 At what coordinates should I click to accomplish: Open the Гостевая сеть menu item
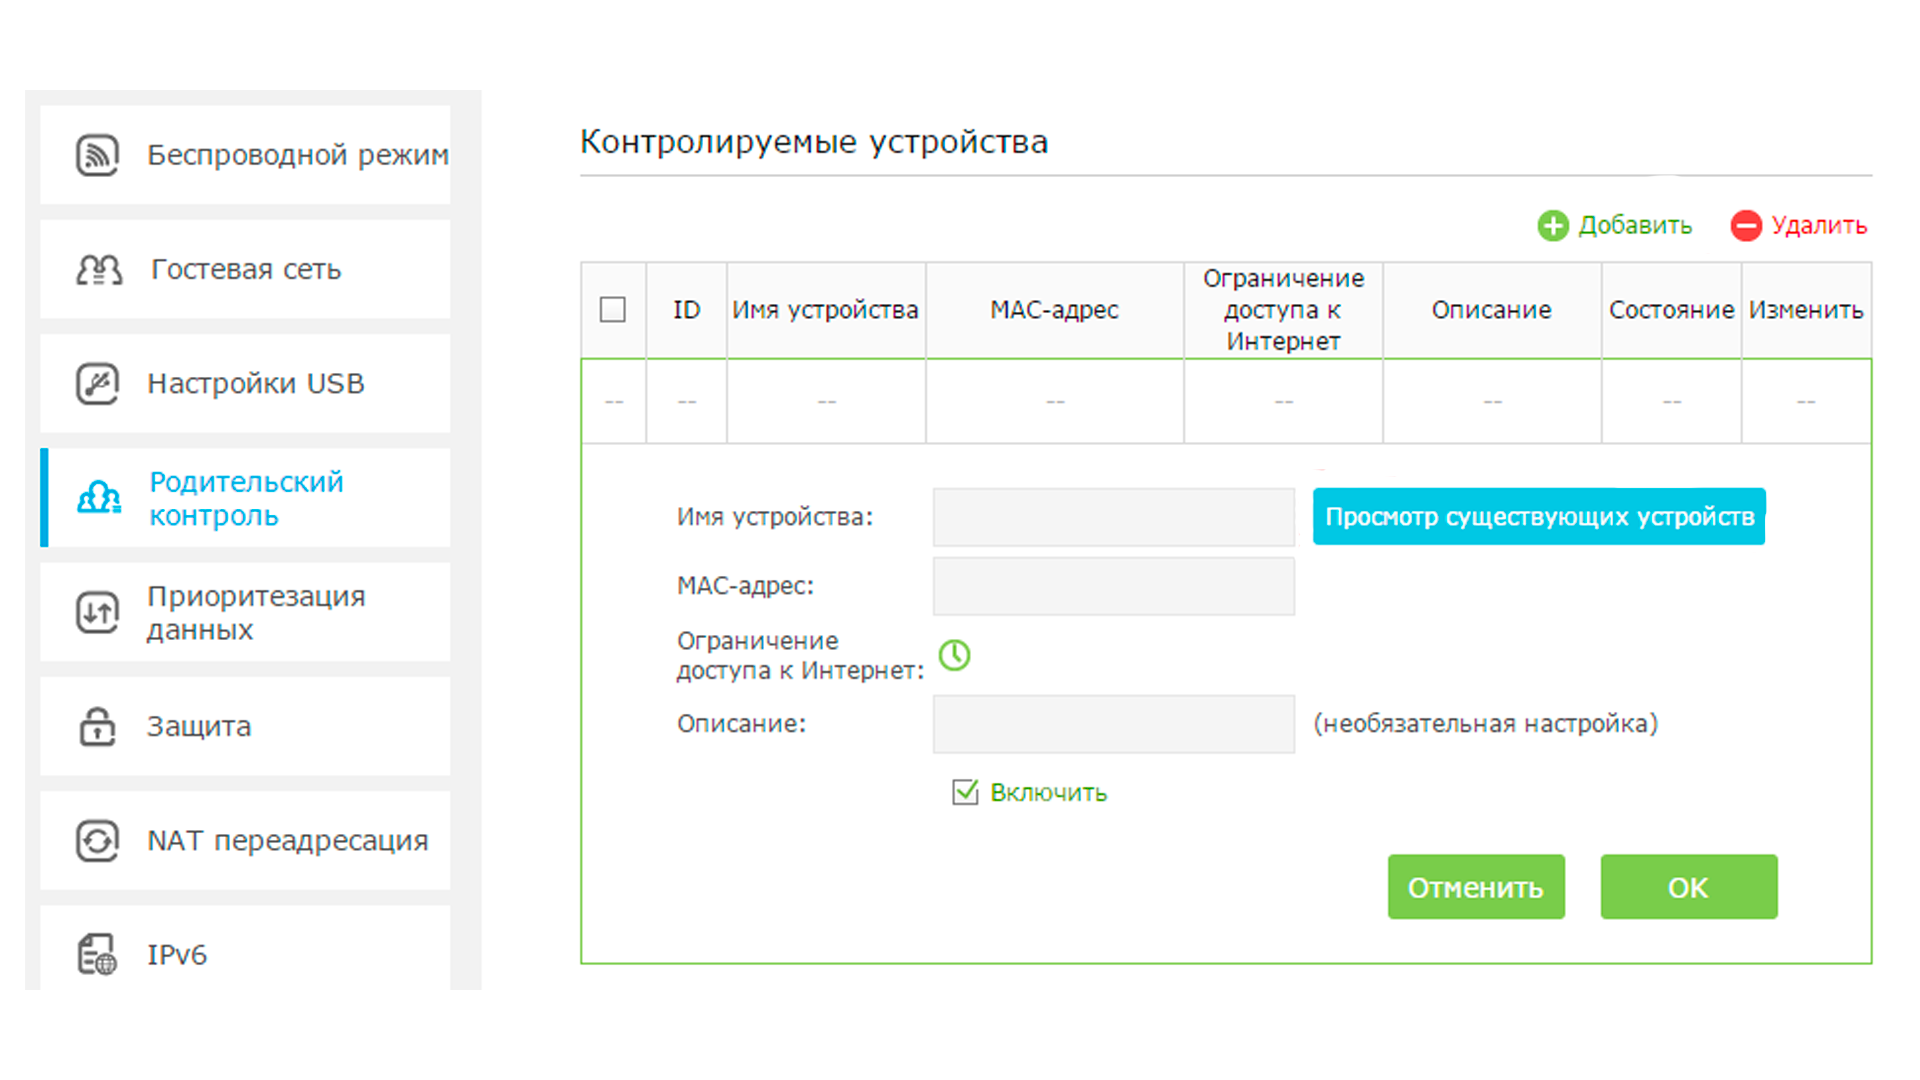(x=246, y=270)
